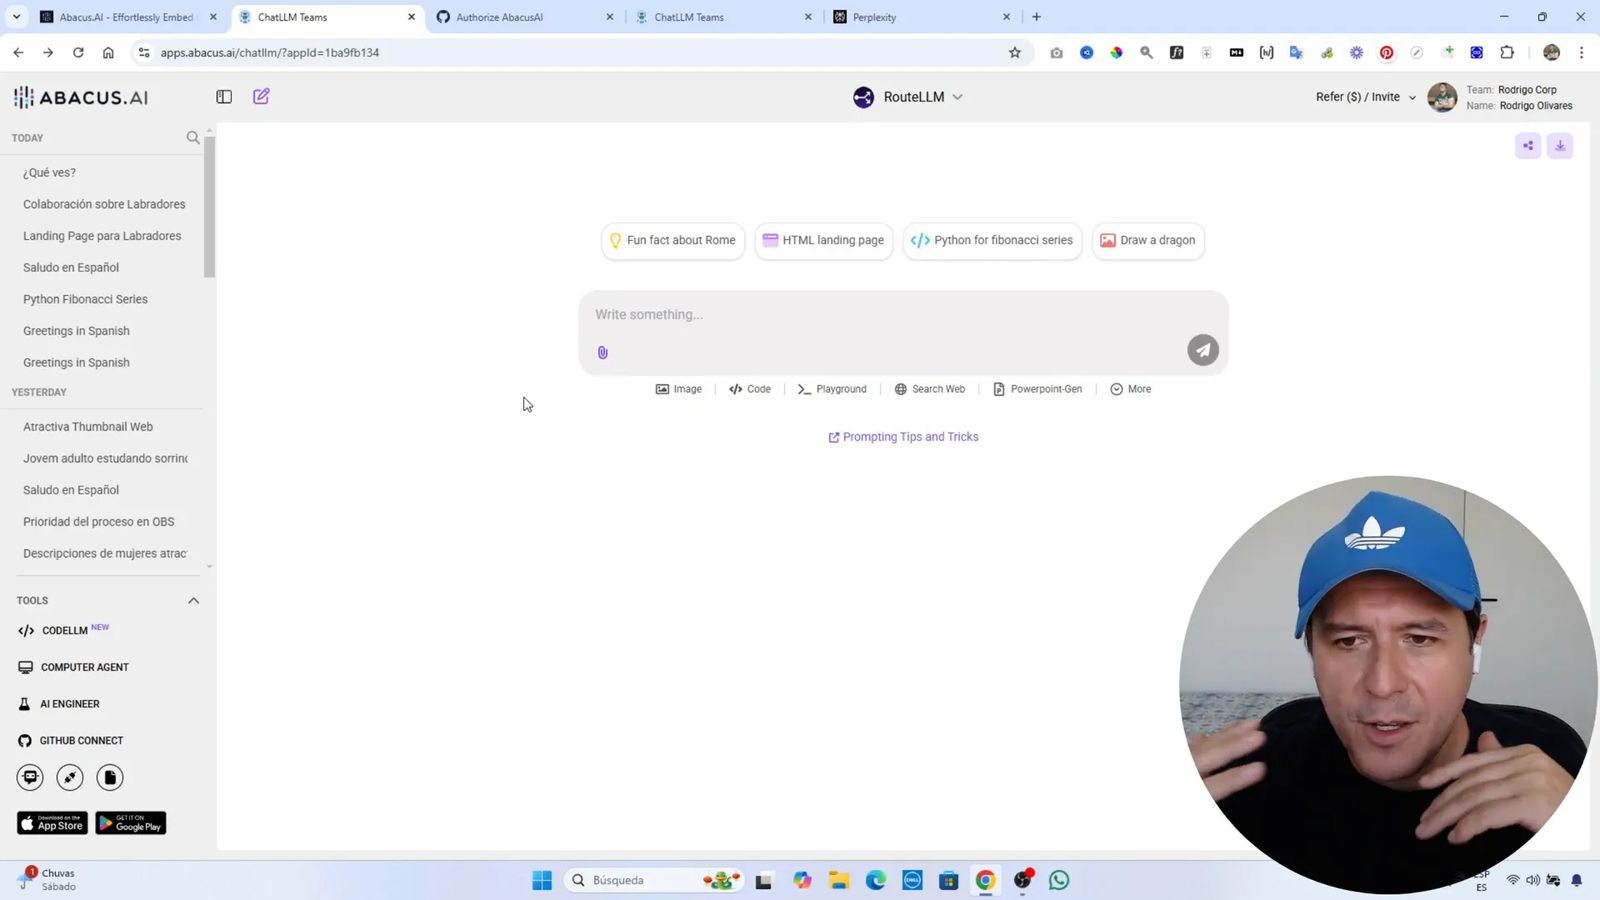This screenshot has width=1600, height=900.
Task: Open Prompting Tips and Tricks link
Action: click(902, 436)
